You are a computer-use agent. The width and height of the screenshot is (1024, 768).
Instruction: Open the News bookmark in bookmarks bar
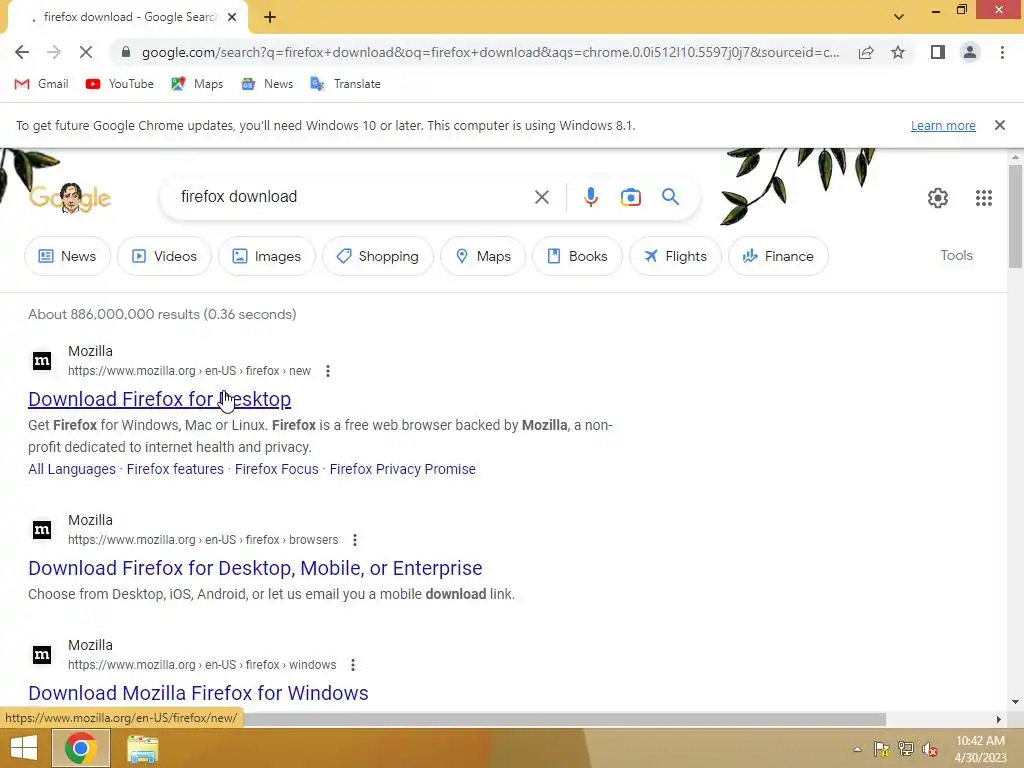pos(267,84)
